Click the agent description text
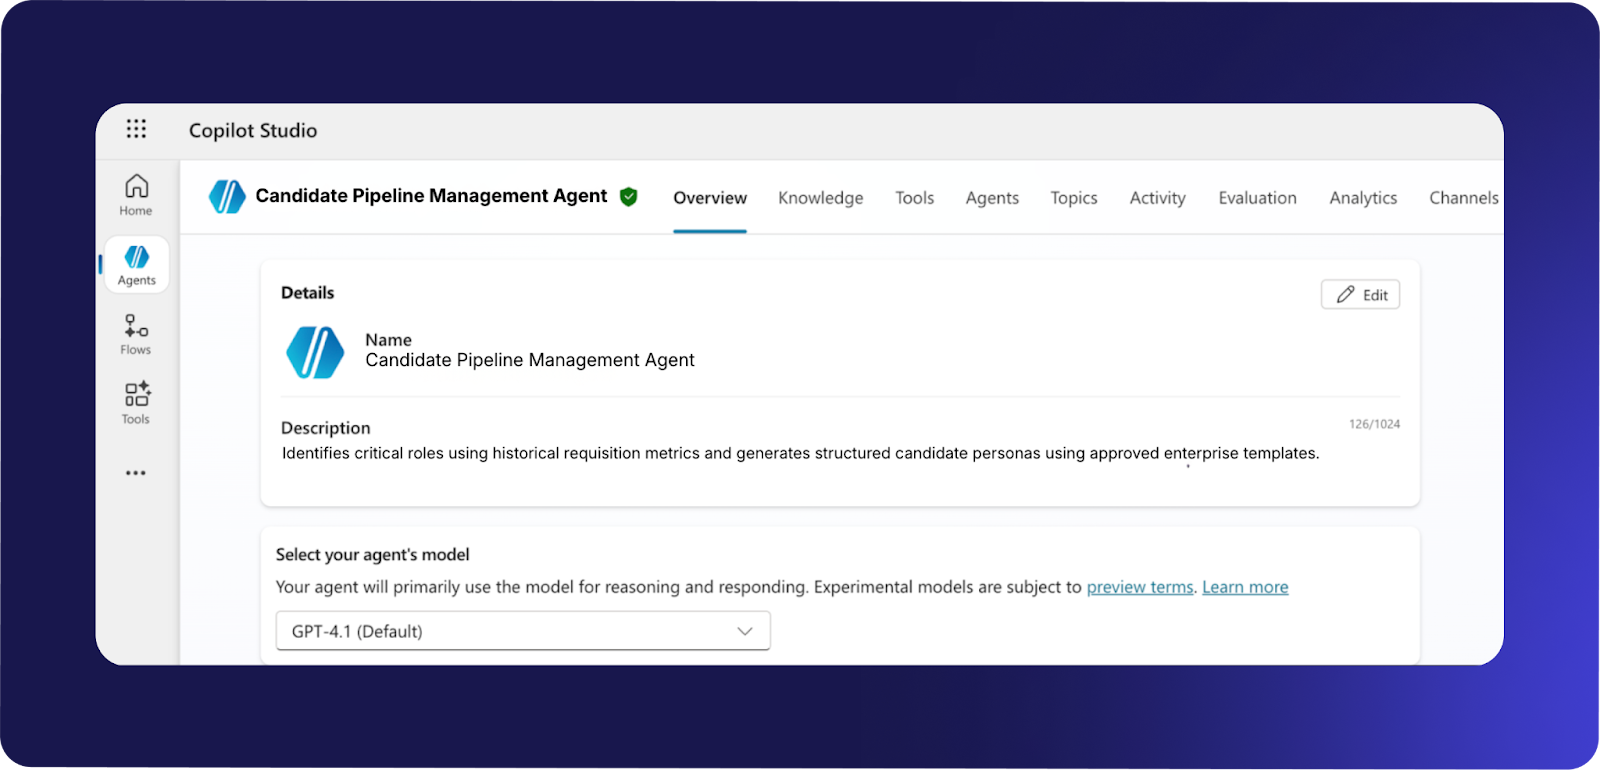 800,453
